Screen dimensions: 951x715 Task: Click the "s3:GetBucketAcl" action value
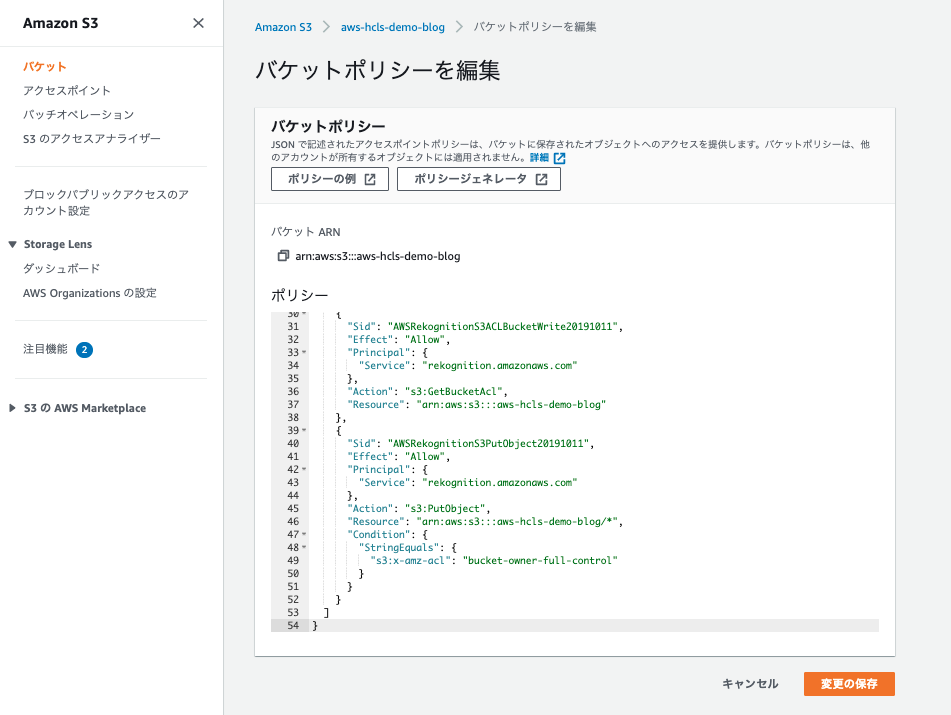coord(453,391)
